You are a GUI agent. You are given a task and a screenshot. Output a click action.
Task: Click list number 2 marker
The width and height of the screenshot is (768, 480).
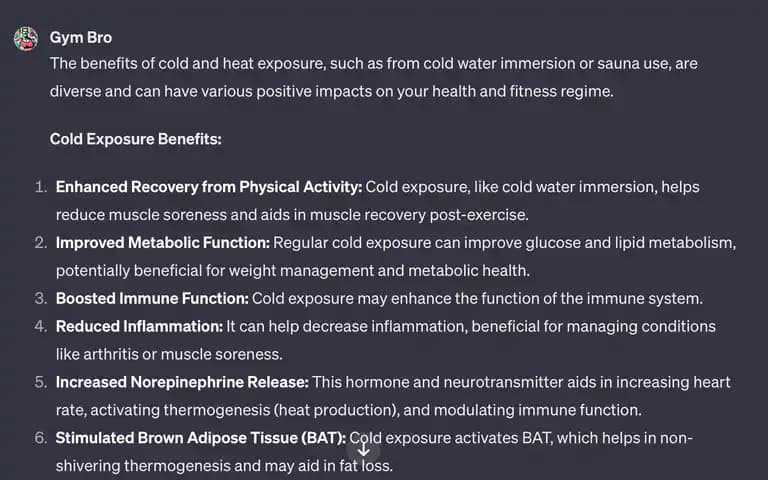click(x=41, y=243)
